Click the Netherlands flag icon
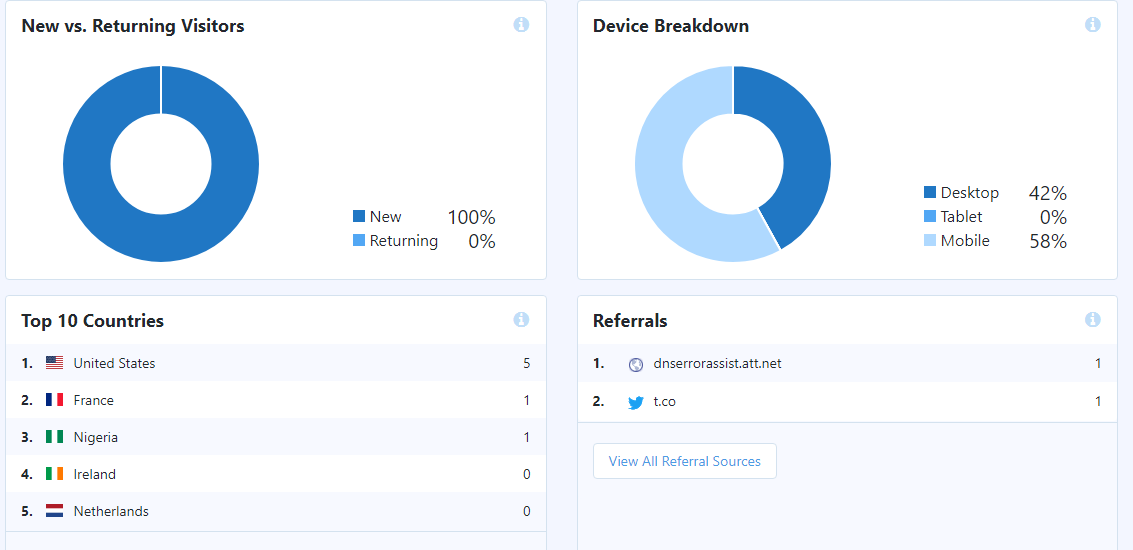1133x550 pixels. point(54,511)
